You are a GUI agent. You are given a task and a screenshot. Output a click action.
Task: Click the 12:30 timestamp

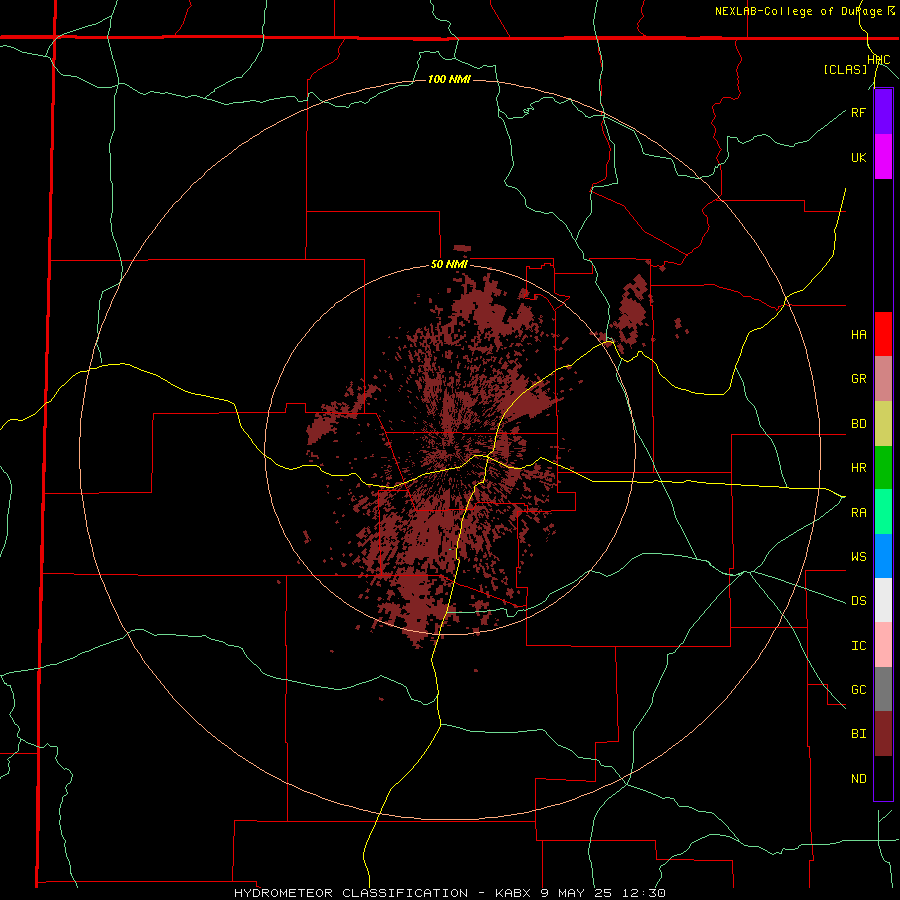pos(642,893)
